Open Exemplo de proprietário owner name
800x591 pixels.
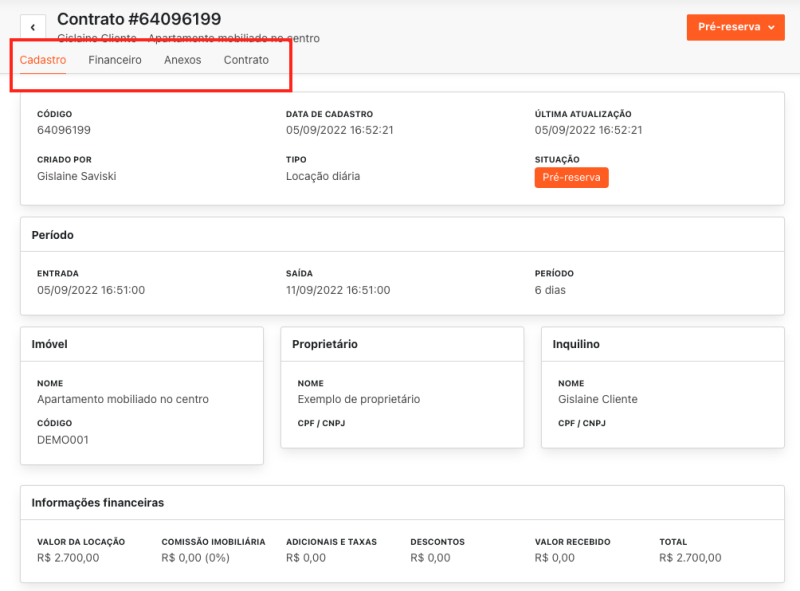pos(359,399)
